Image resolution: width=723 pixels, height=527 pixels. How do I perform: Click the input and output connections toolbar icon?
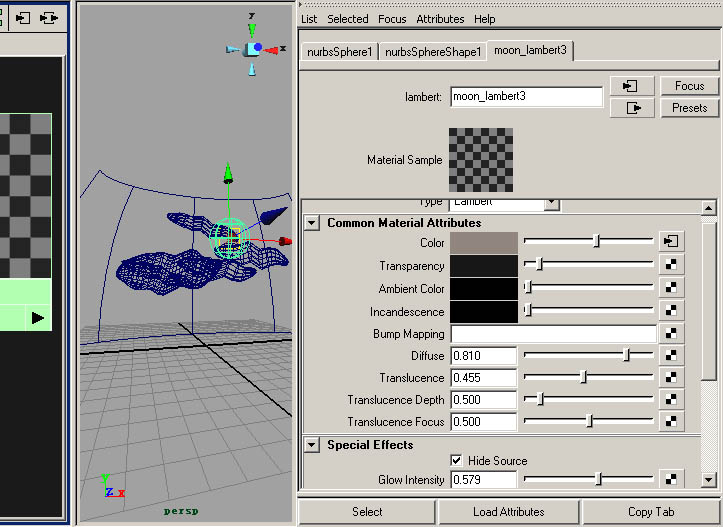tap(48, 18)
